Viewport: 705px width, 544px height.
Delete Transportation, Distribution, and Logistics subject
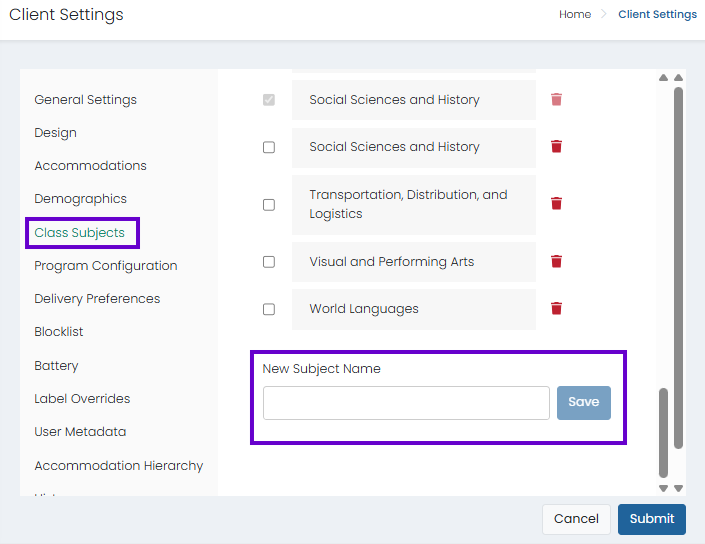coord(556,204)
